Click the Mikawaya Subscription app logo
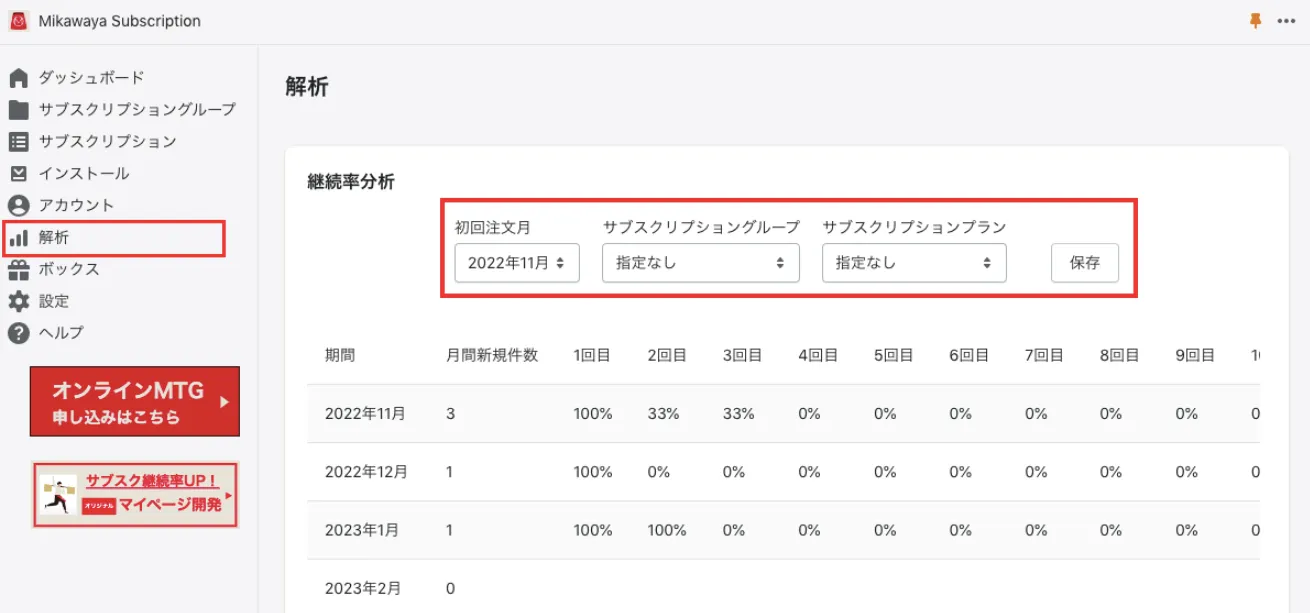The height and width of the screenshot is (613, 1310). coord(18,21)
